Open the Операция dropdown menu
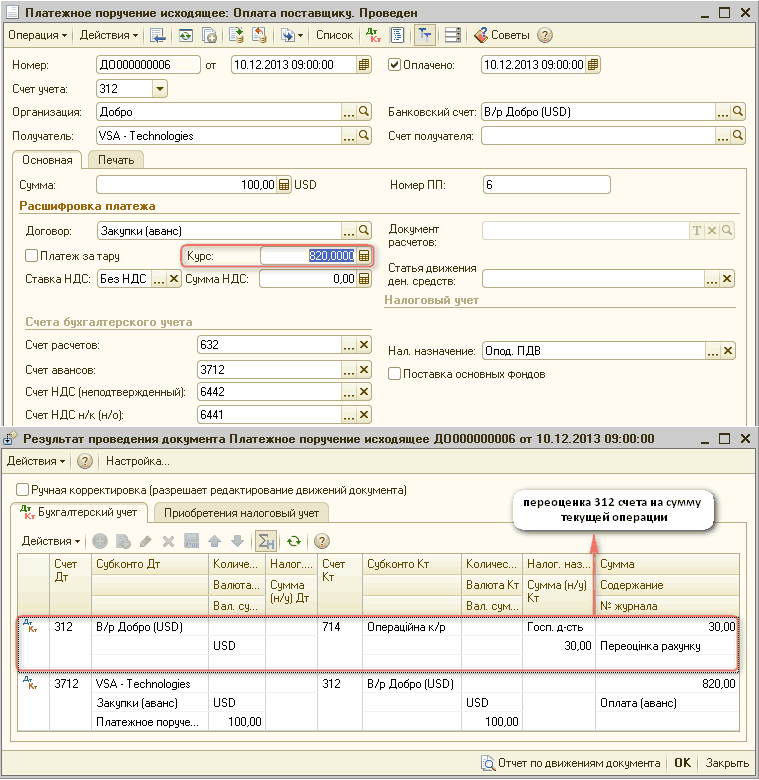Screen dimensions: 759x780 (37, 35)
